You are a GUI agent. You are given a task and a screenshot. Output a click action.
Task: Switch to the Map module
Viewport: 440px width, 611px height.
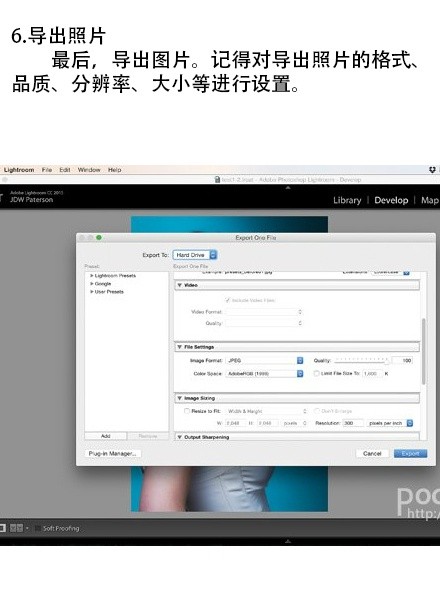430,200
